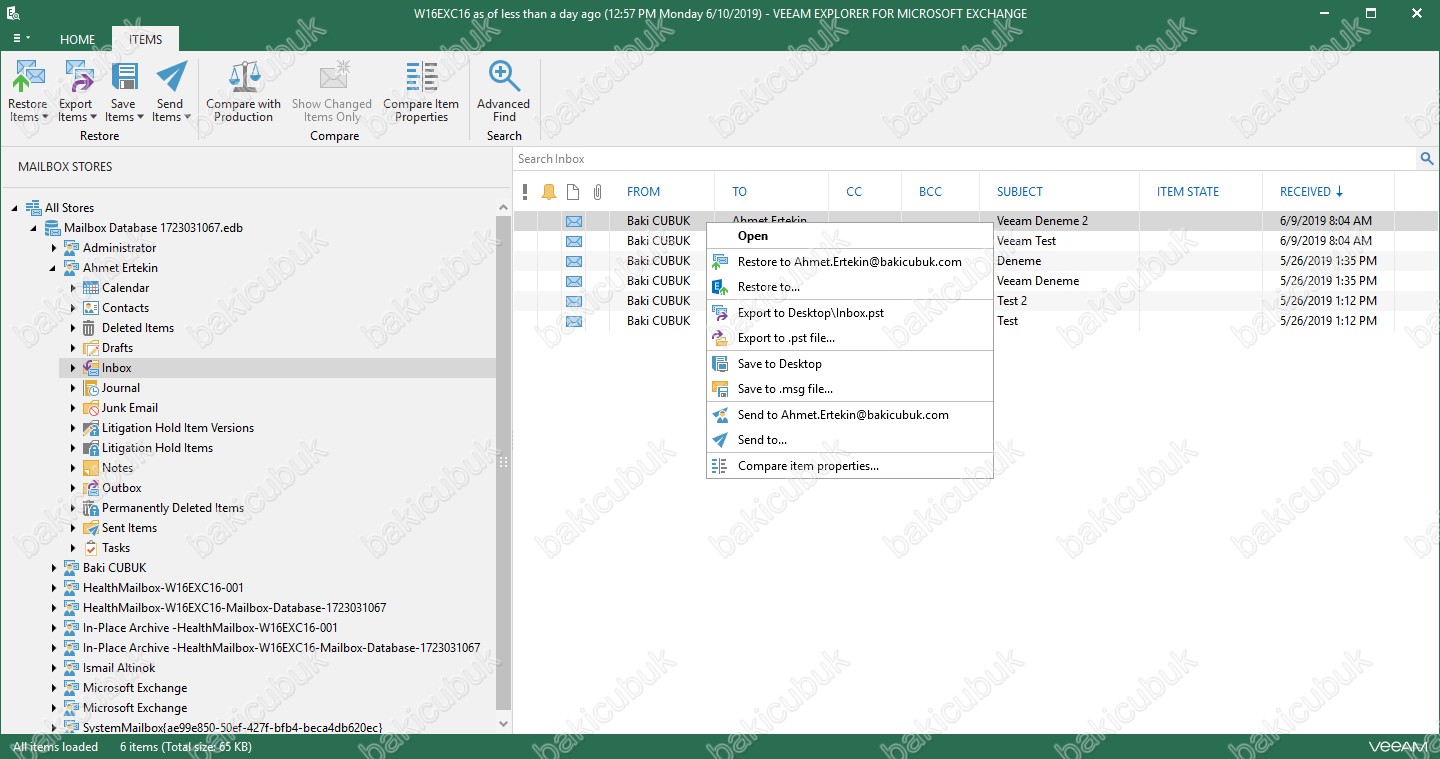Select the Journal folder in tree
The height and width of the screenshot is (759, 1440).
[x=120, y=388]
